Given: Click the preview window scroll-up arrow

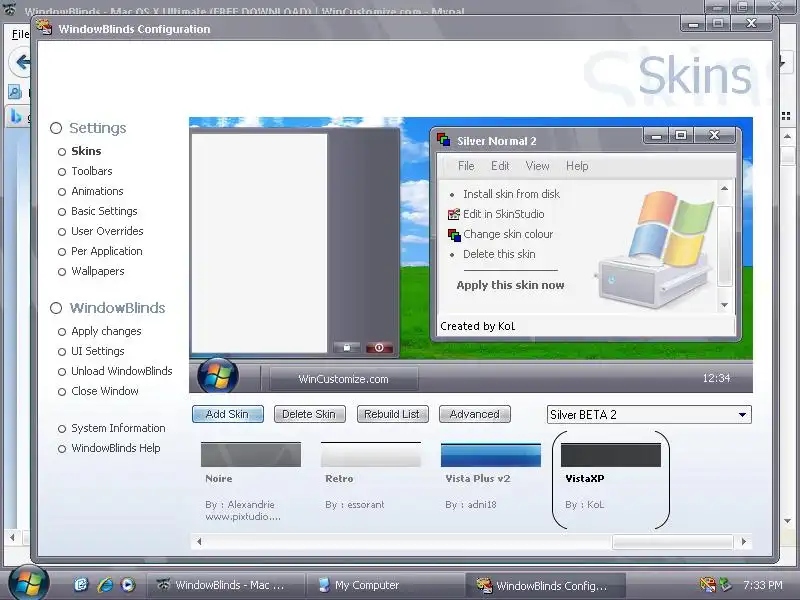Looking at the screenshot, I should tap(724, 188).
